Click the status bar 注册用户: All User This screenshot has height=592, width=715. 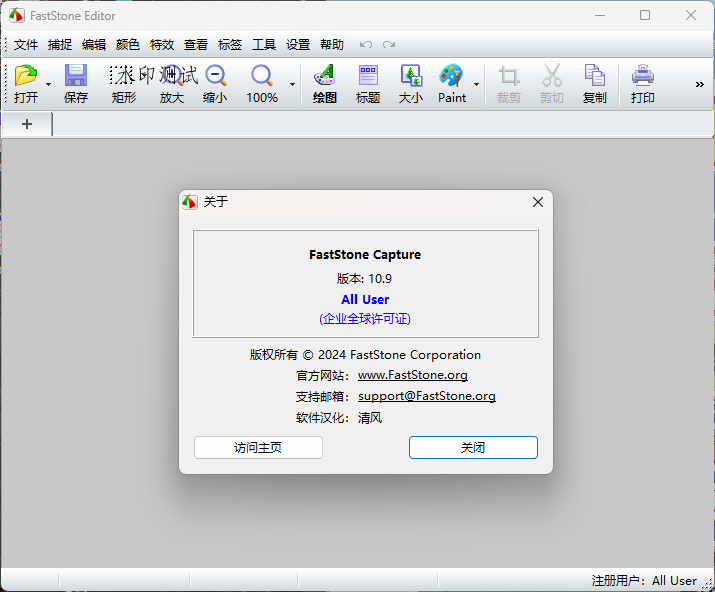tap(644, 581)
